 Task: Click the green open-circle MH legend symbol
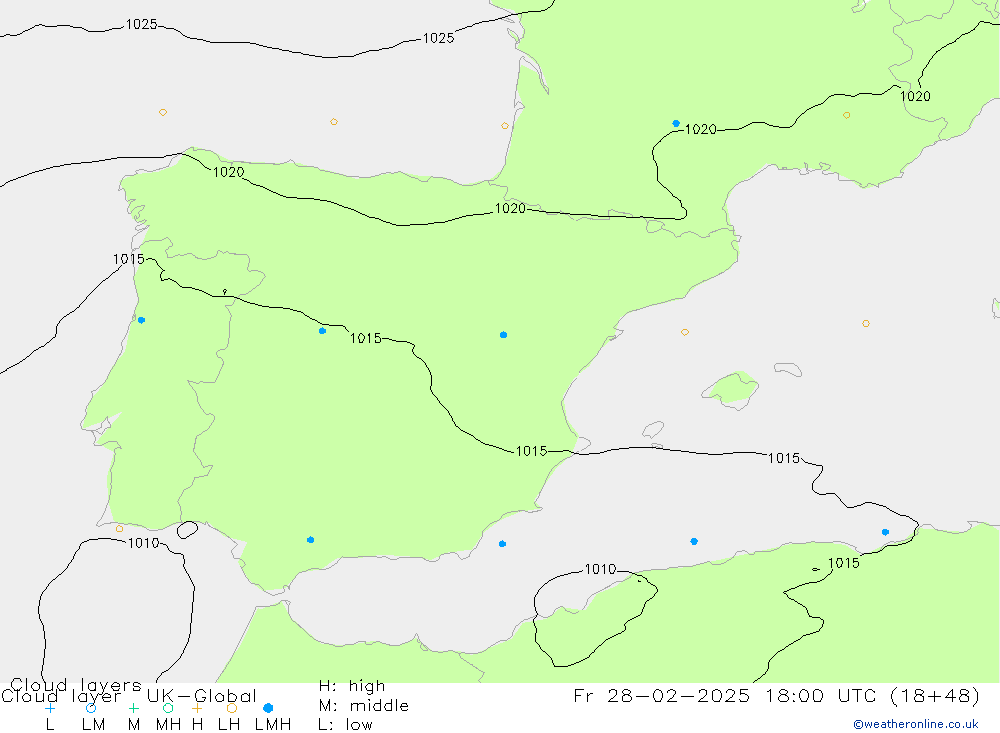coord(168,708)
